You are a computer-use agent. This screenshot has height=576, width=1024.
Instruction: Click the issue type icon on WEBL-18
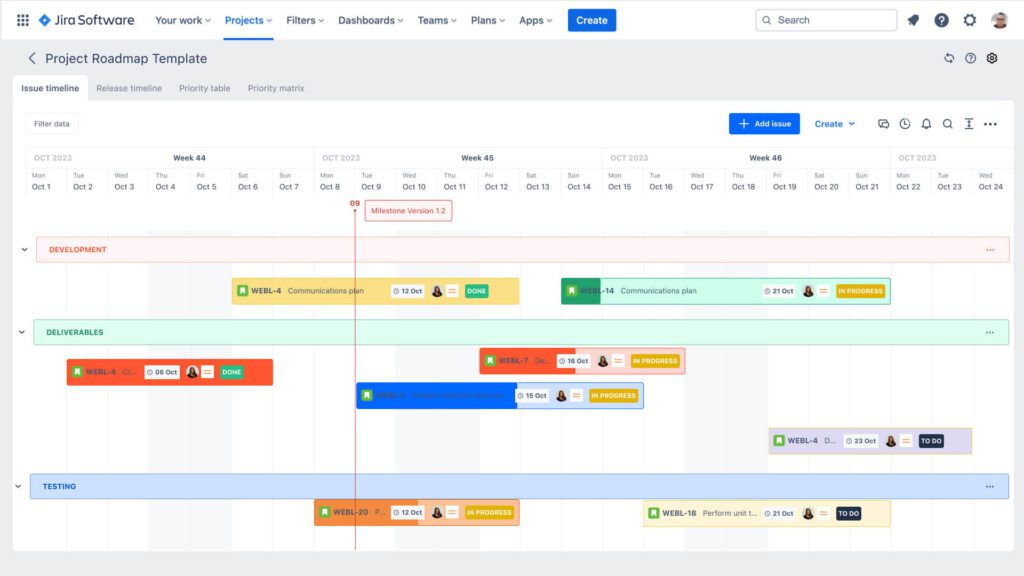point(654,513)
